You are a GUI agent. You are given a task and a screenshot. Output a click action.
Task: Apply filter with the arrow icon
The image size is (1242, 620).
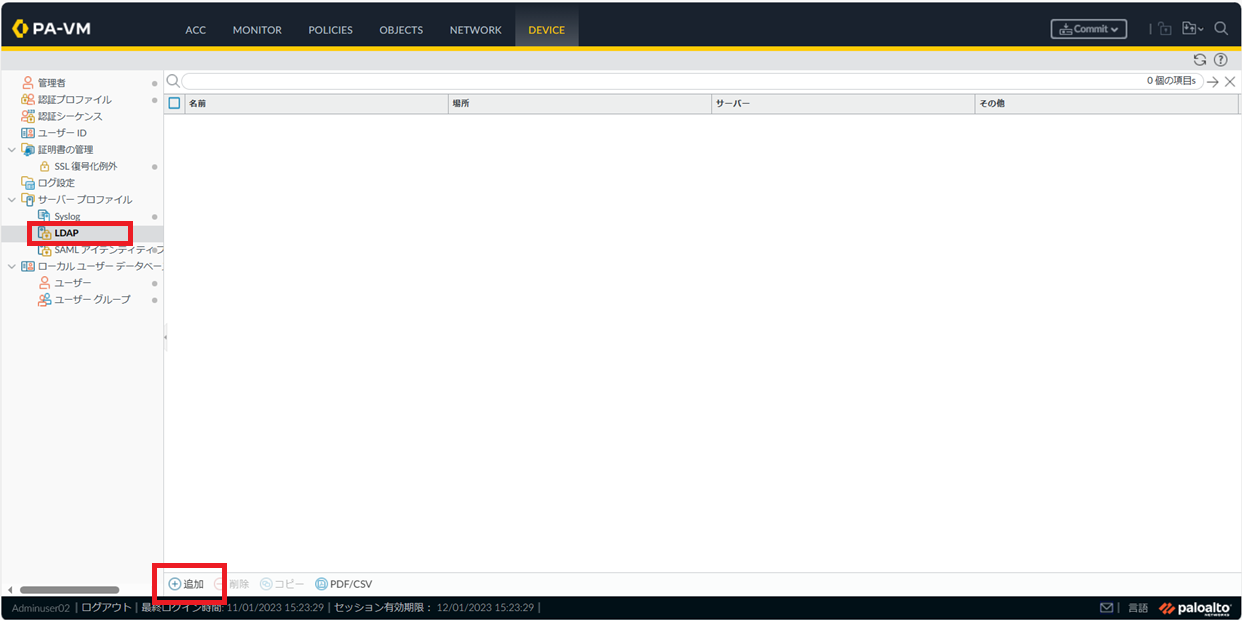click(x=1213, y=82)
